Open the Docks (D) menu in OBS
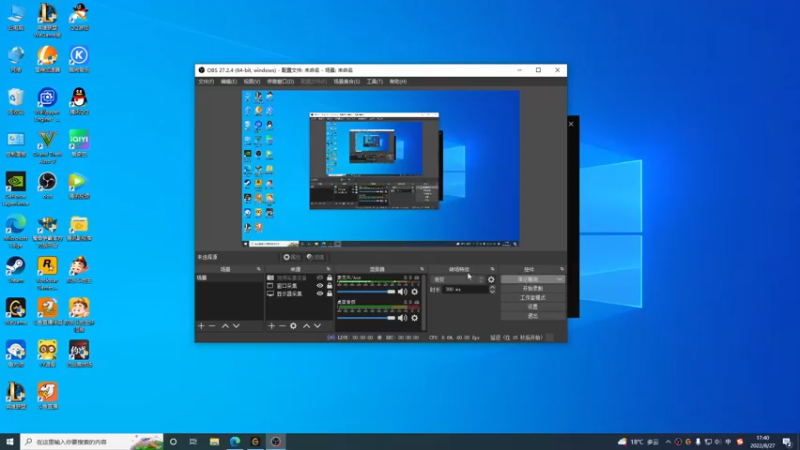 (281, 82)
